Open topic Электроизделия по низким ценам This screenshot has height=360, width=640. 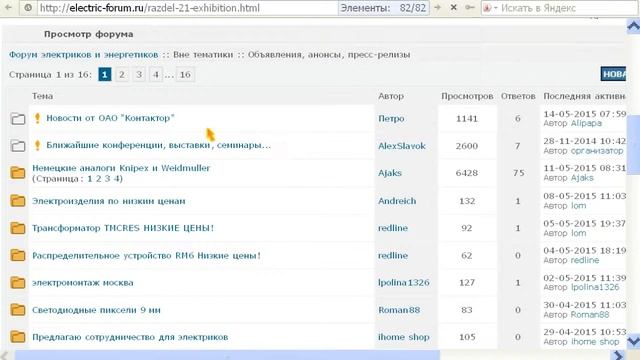pyautogui.click(x=109, y=201)
